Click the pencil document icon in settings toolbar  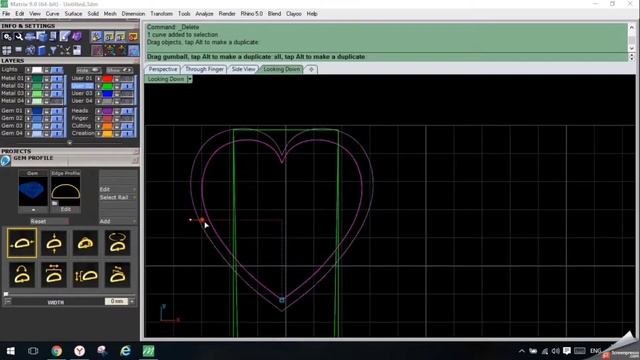click(65, 37)
